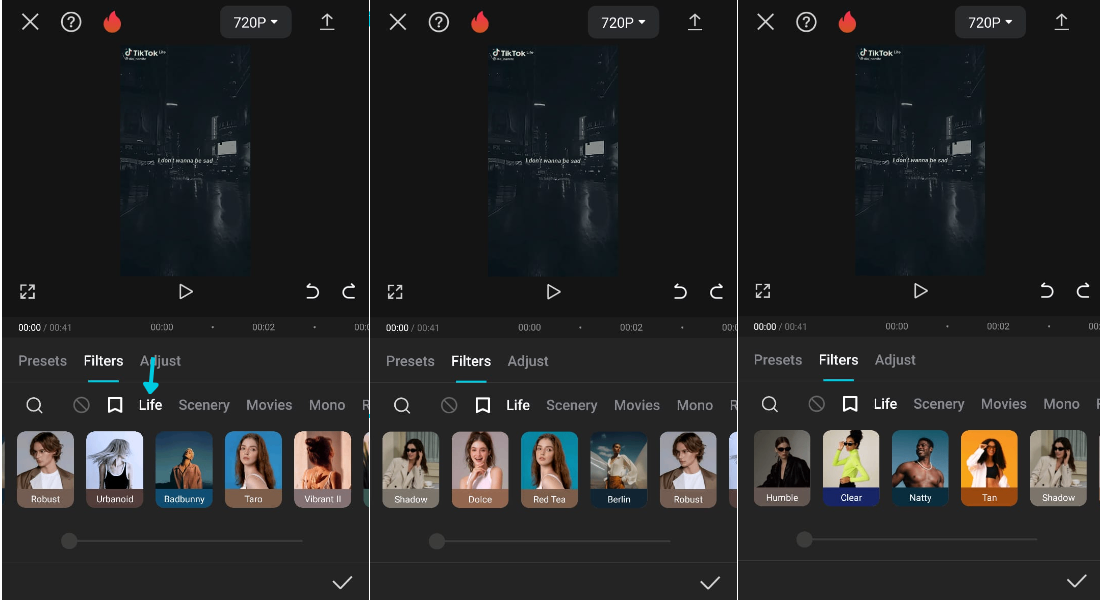The image size is (1100, 600).
Task: Tap the flame icon in the left screen
Action: tap(112, 22)
